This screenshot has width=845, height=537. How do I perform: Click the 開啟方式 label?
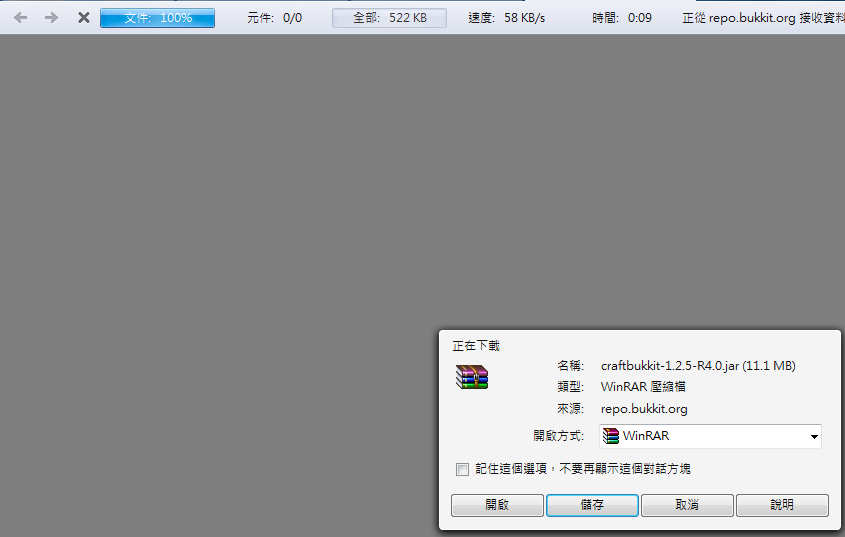tap(558, 436)
